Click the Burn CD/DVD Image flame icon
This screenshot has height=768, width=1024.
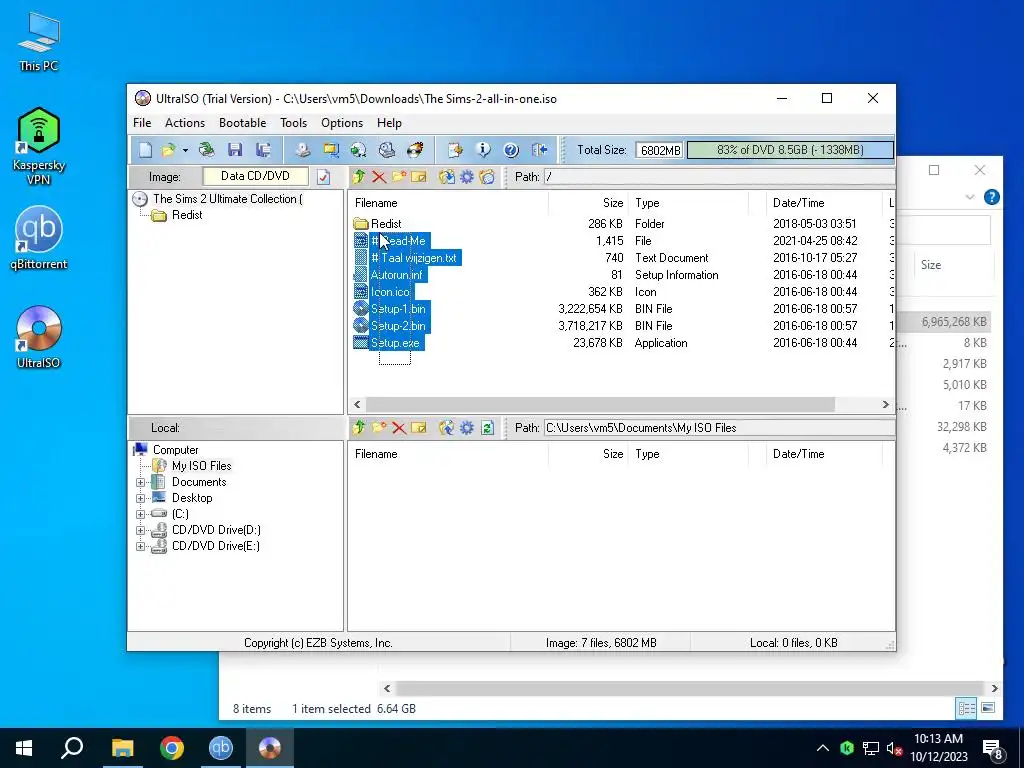pos(415,150)
